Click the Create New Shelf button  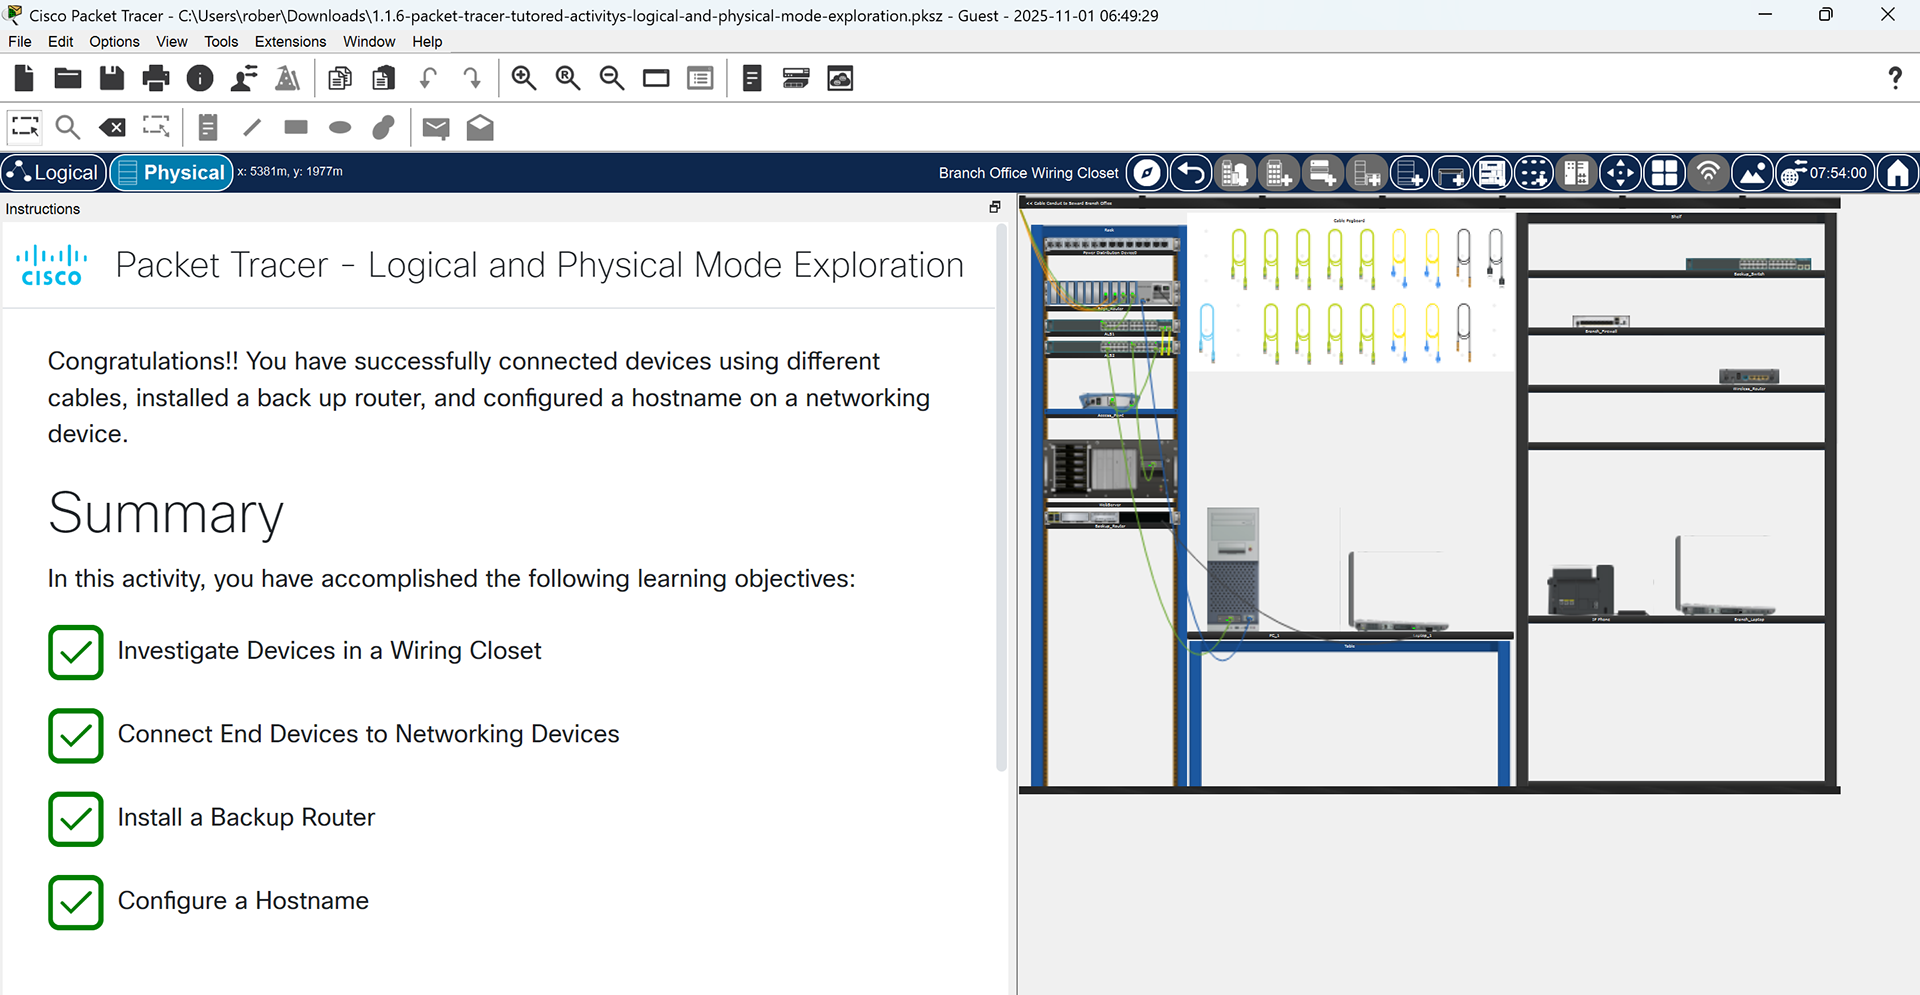1493,173
